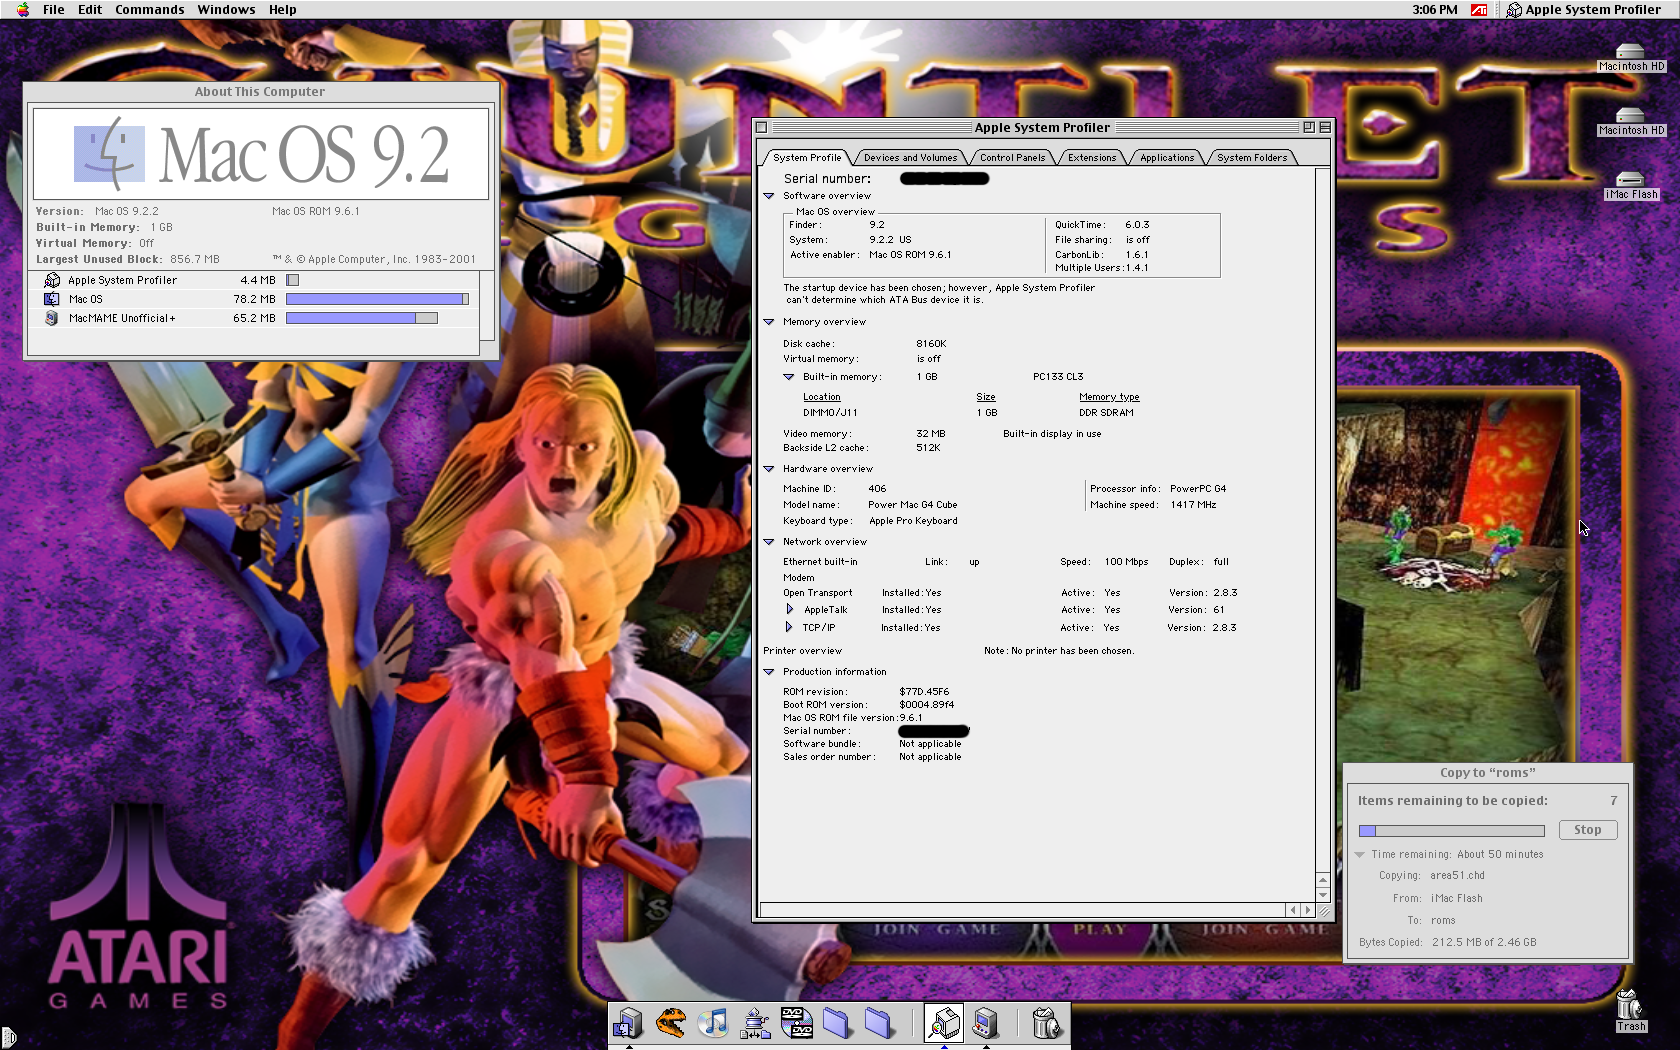Click the 1417 MHz machine speed value

click(1193, 505)
